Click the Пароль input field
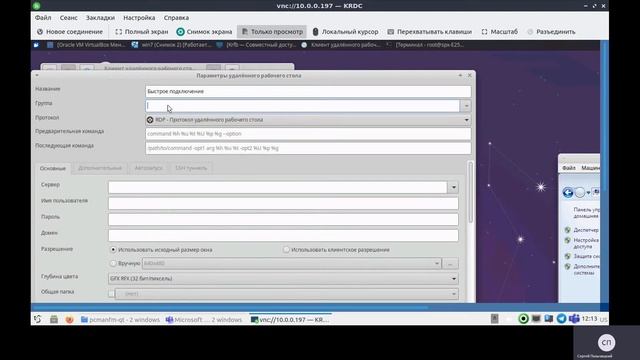Image resolution: width=640 pixels, height=360 pixels. pyautogui.click(x=283, y=219)
